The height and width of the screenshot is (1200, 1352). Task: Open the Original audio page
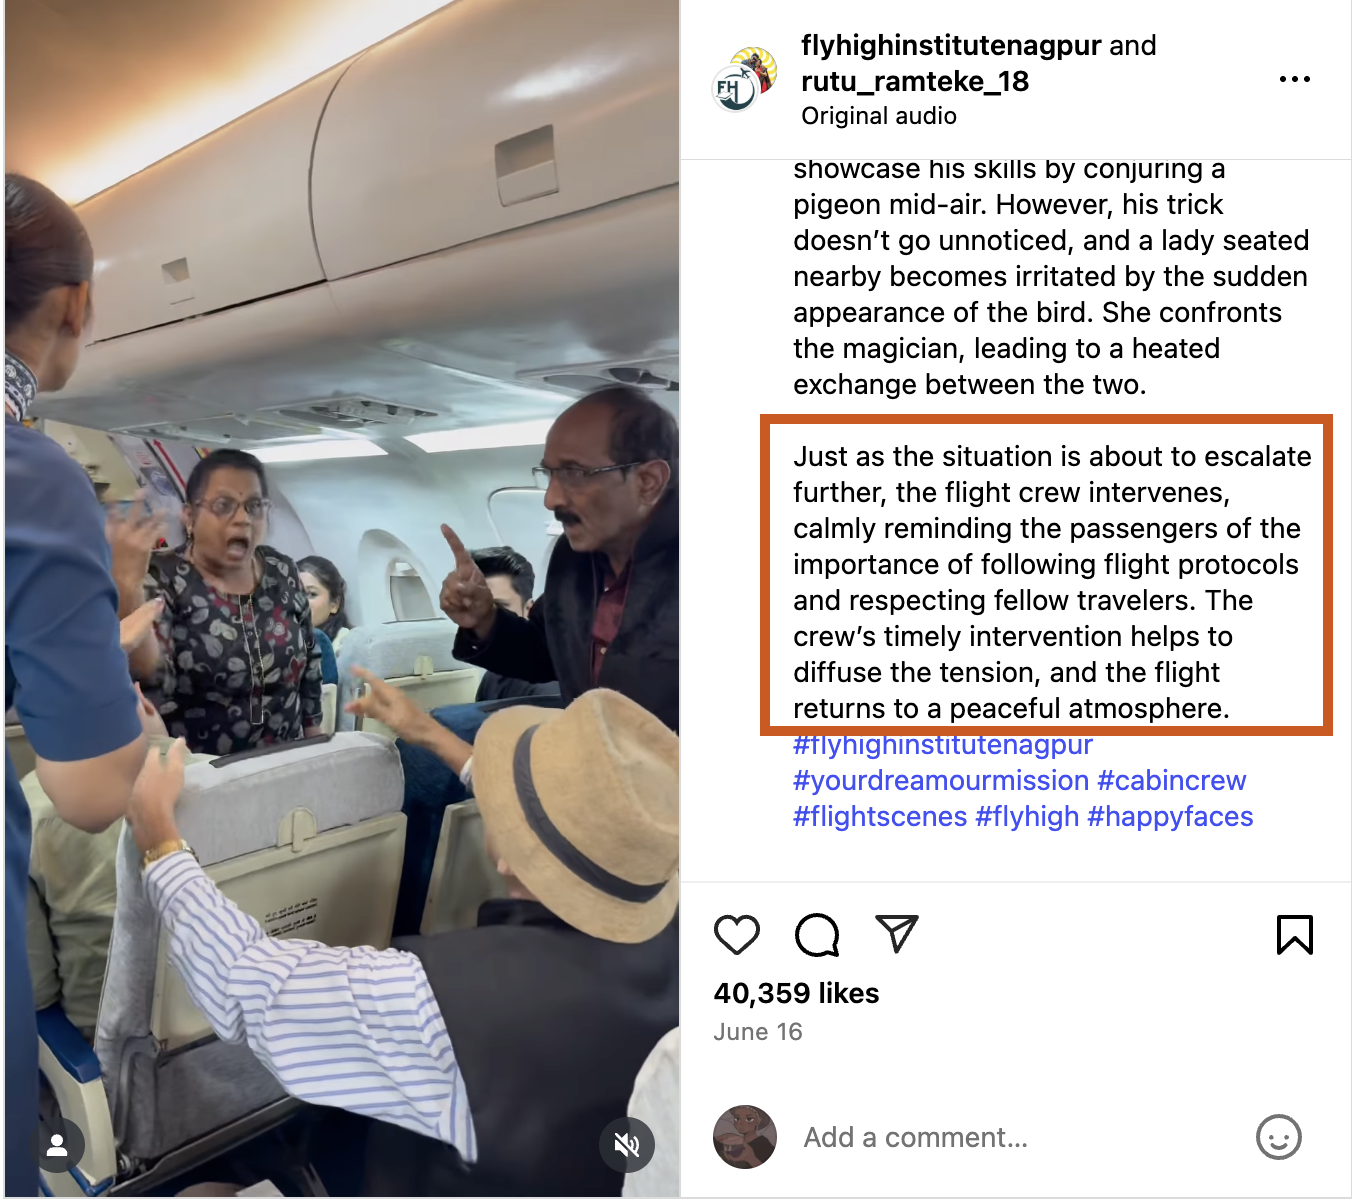pyautogui.click(x=879, y=116)
